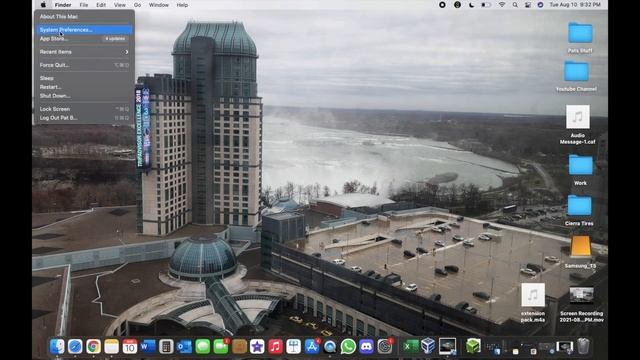640x360 pixels.
Task: Launch QuickTime Player from the Dock
Action: point(330,347)
